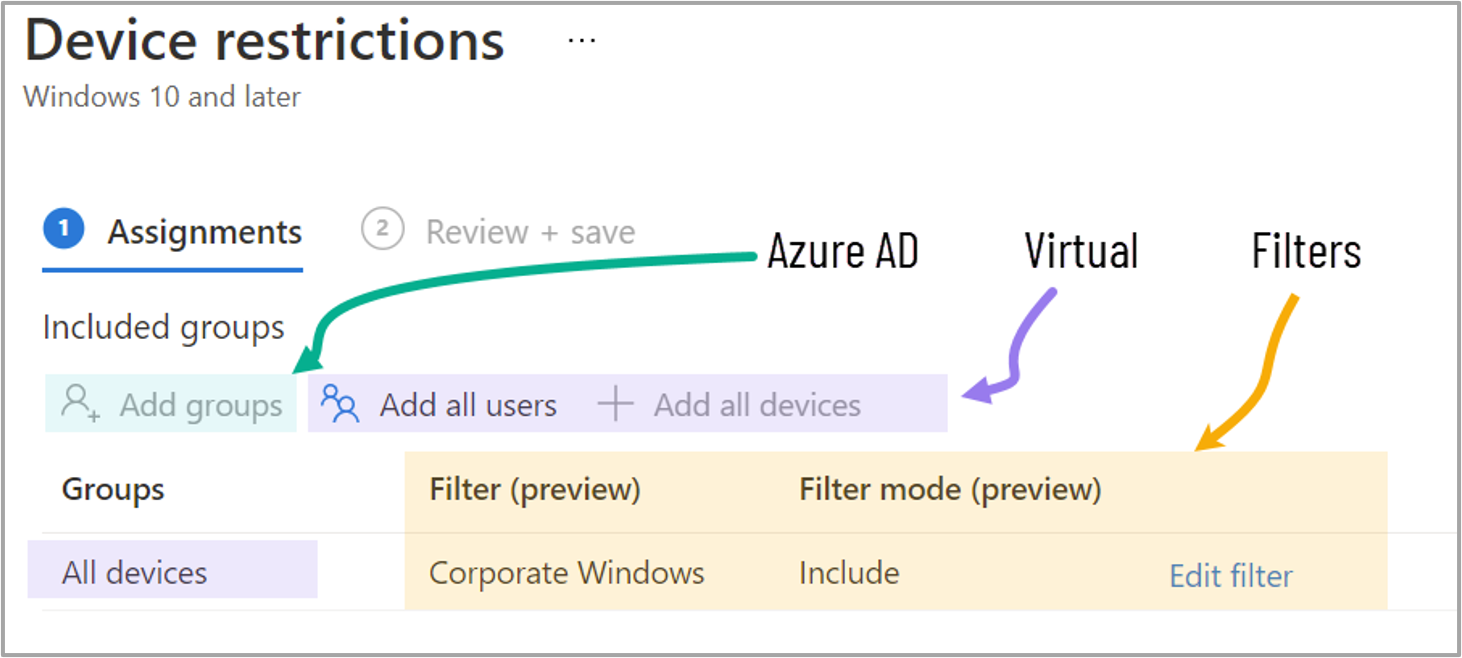Screen dimensions: 1462x658
Task: Click the Corporate Windows filter cell
Action: [x=566, y=573]
